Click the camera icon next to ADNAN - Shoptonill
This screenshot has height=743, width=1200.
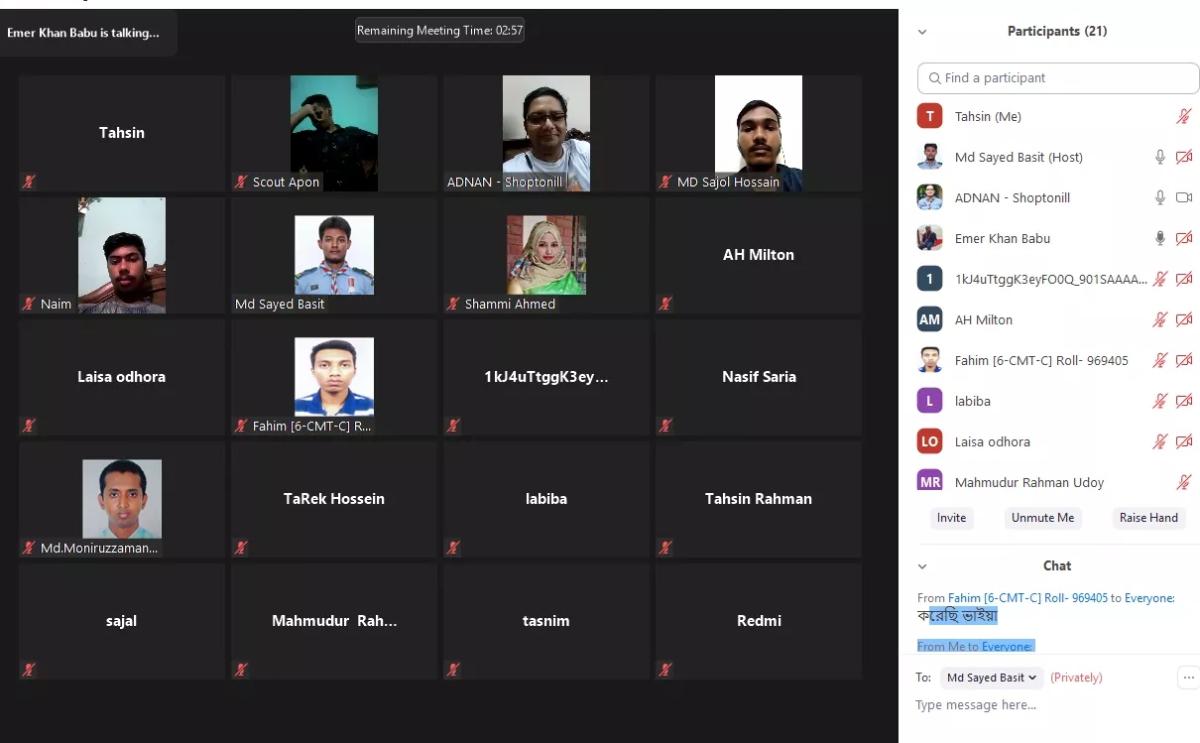pyautogui.click(x=1184, y=198)
